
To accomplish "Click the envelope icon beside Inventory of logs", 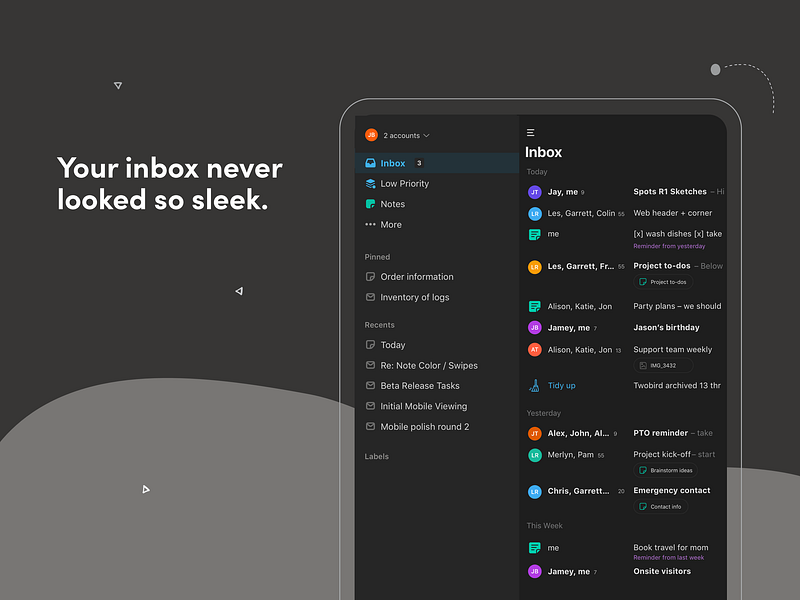I will (370, 297).
